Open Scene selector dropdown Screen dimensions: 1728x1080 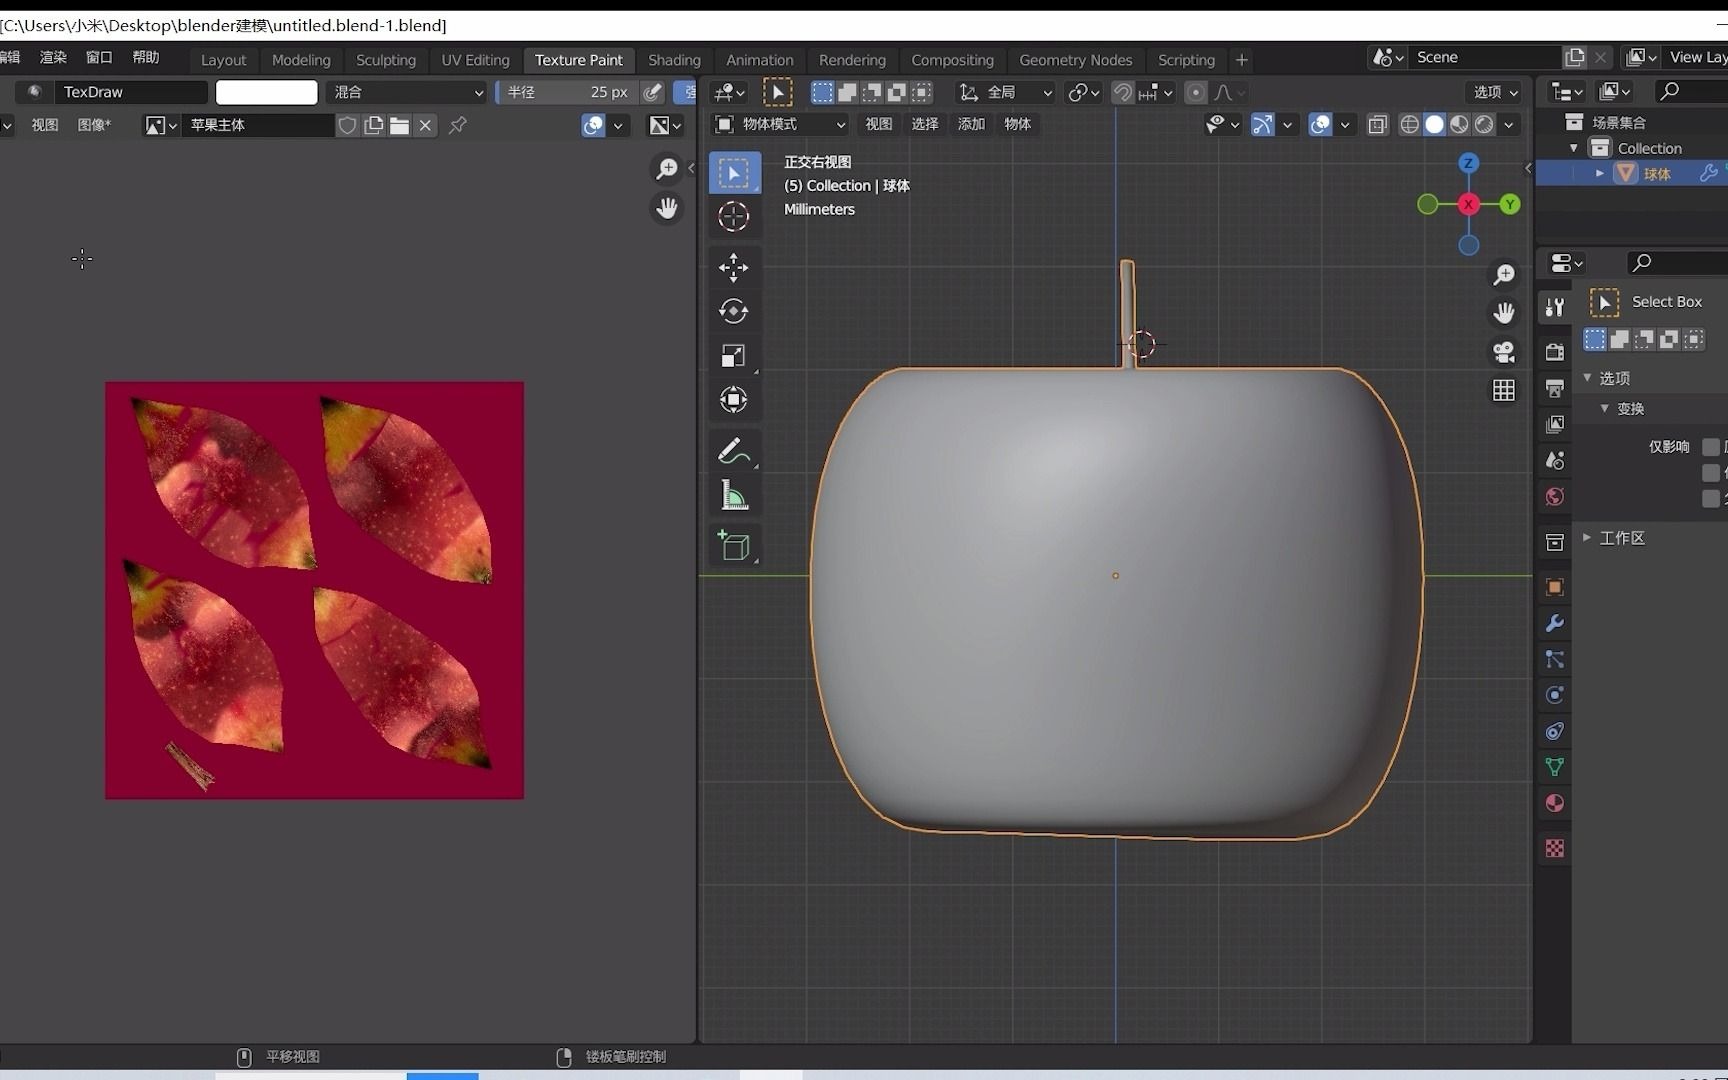(1389, 57)
